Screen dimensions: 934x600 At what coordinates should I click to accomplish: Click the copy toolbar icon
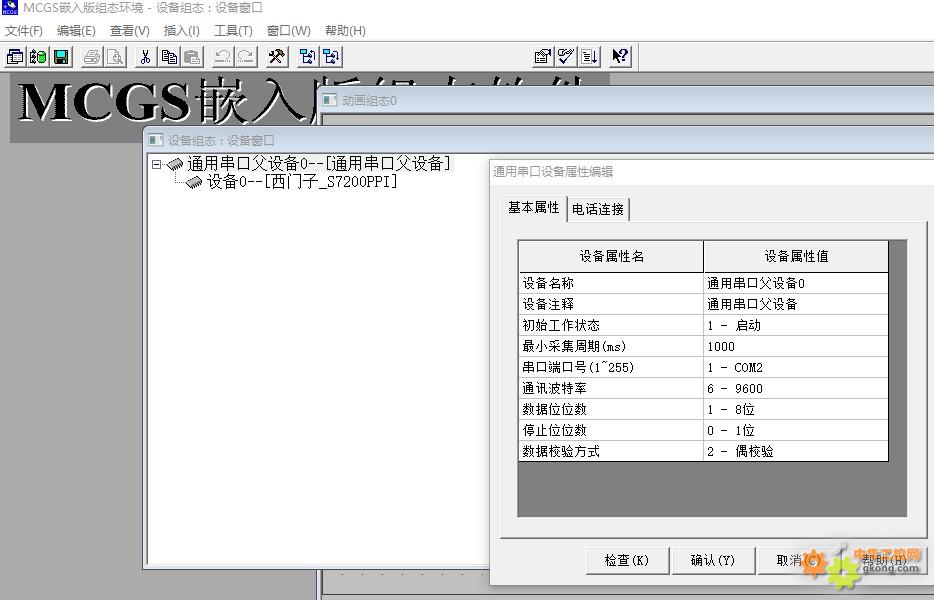click(169, 57)
